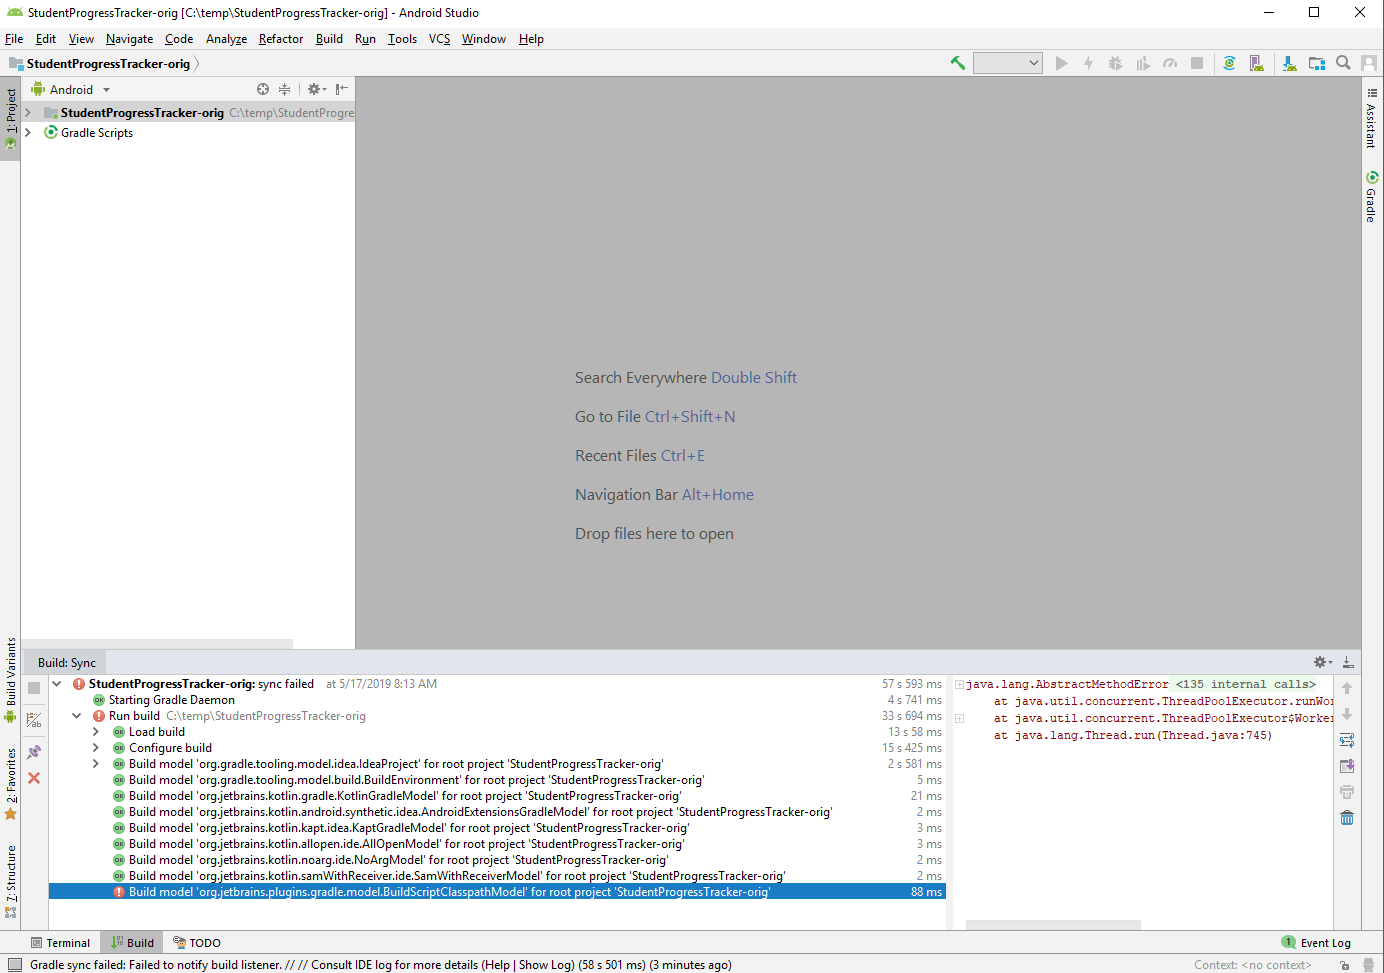Collapse the Run build node

coord(77,716)
